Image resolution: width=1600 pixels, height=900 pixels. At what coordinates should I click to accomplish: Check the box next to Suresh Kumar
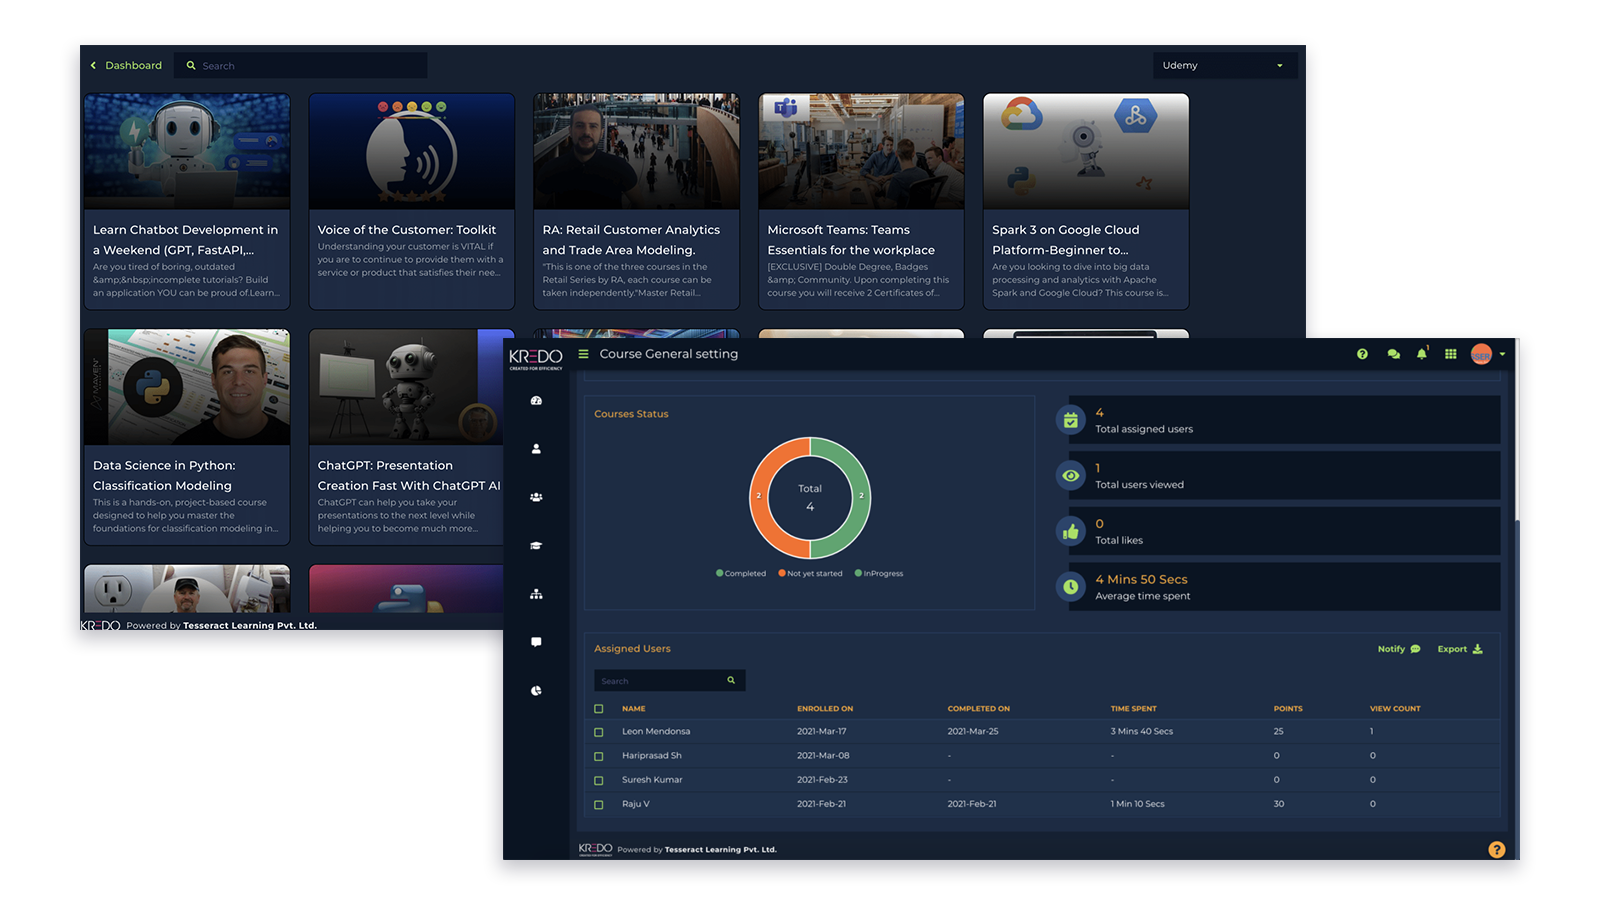(x=599, y=780)
